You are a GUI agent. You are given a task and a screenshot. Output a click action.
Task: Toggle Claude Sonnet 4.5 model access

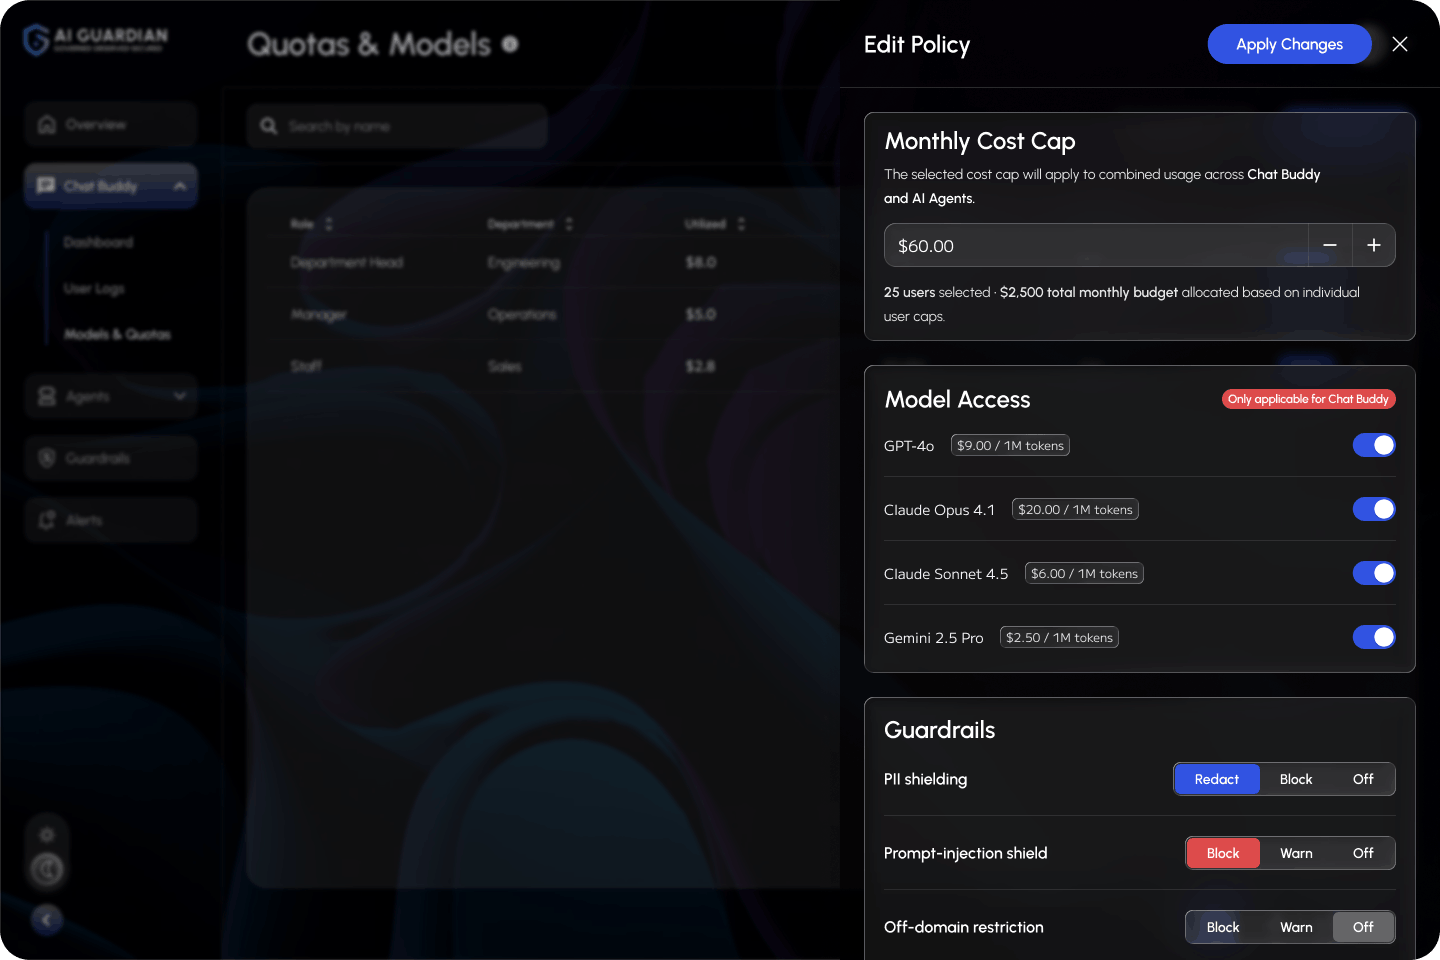[1374, 573]
